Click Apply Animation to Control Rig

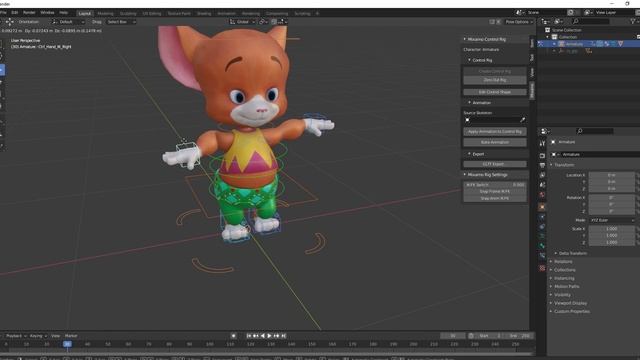pos(495,131)
